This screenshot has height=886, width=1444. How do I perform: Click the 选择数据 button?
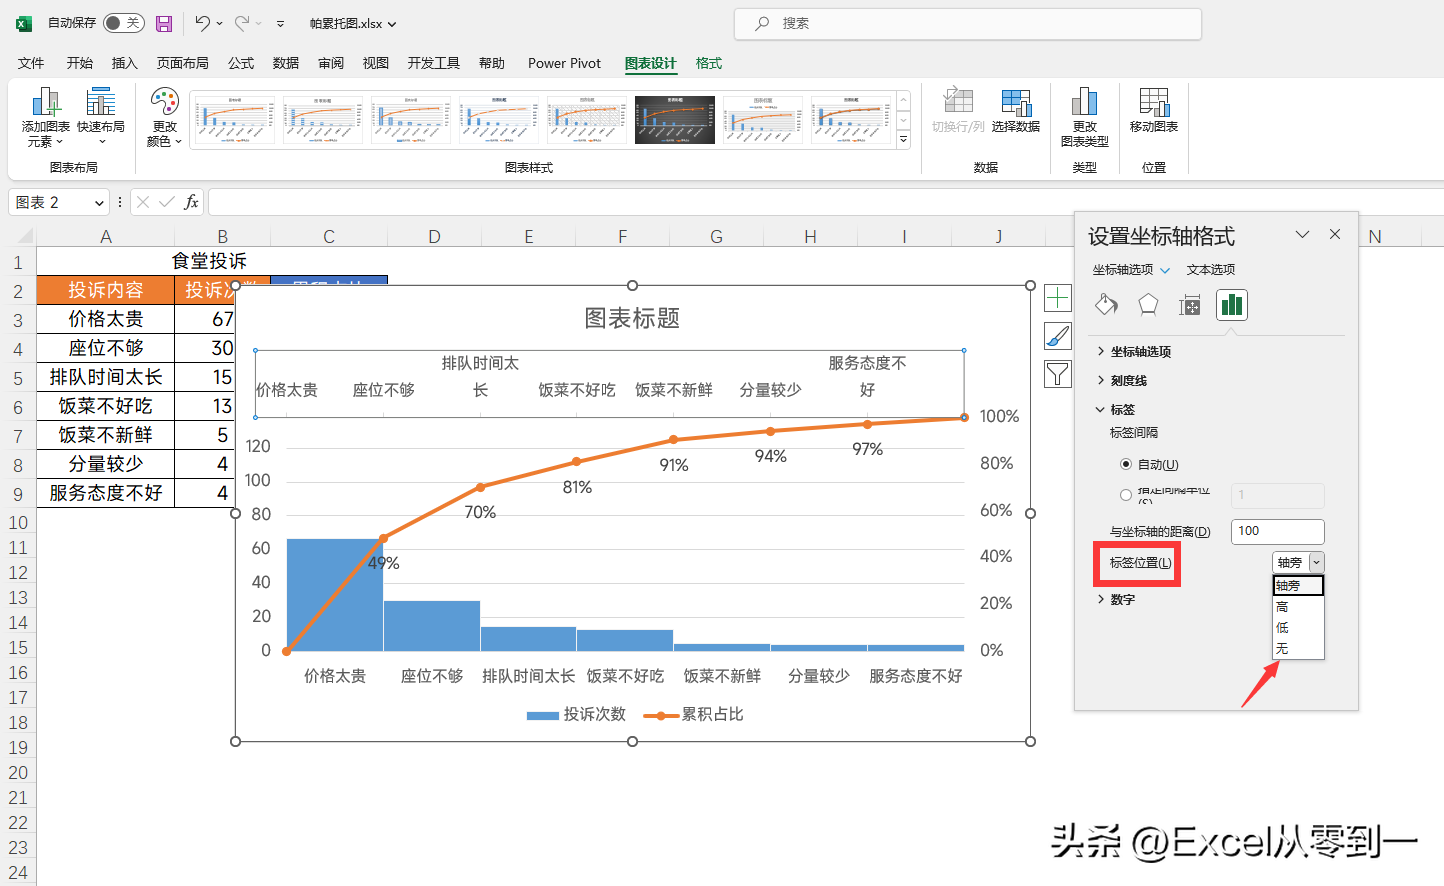coord(1016,111)
